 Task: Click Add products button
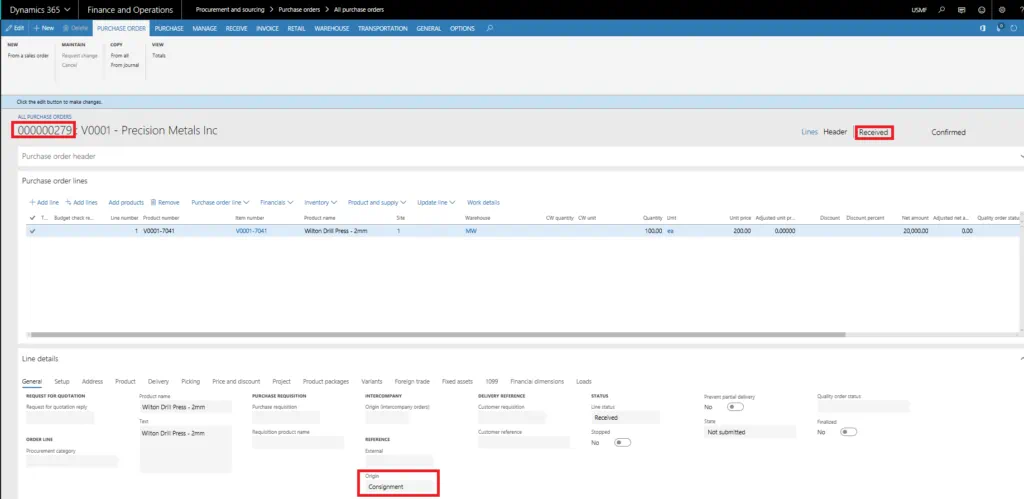(x=126, y=202)
